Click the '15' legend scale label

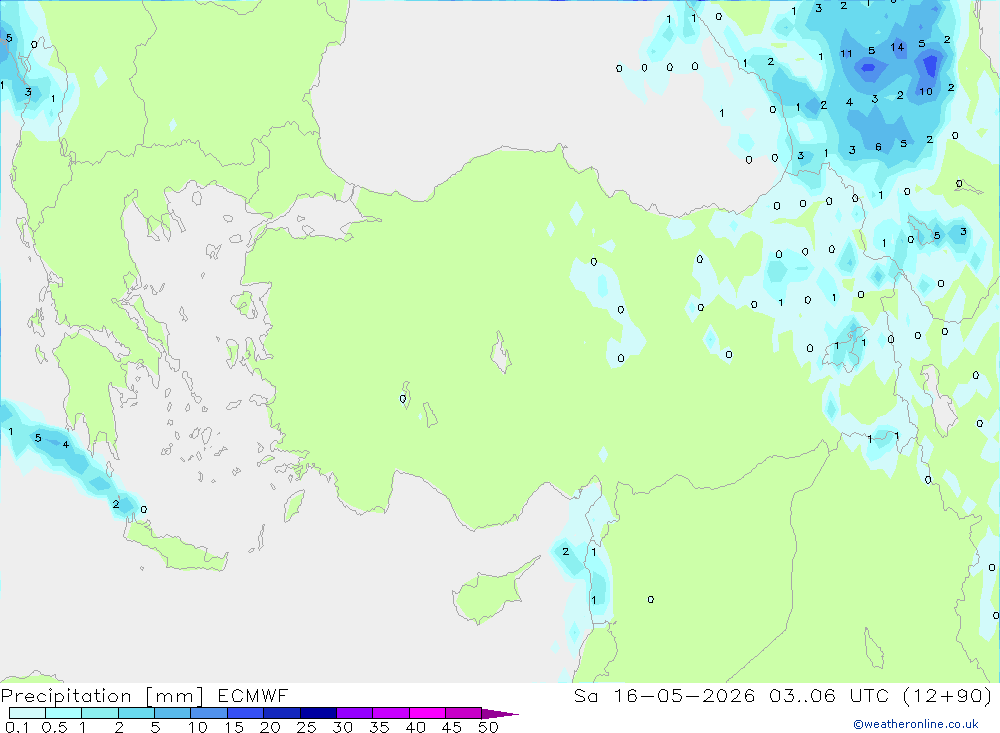[x=233, y=727]
